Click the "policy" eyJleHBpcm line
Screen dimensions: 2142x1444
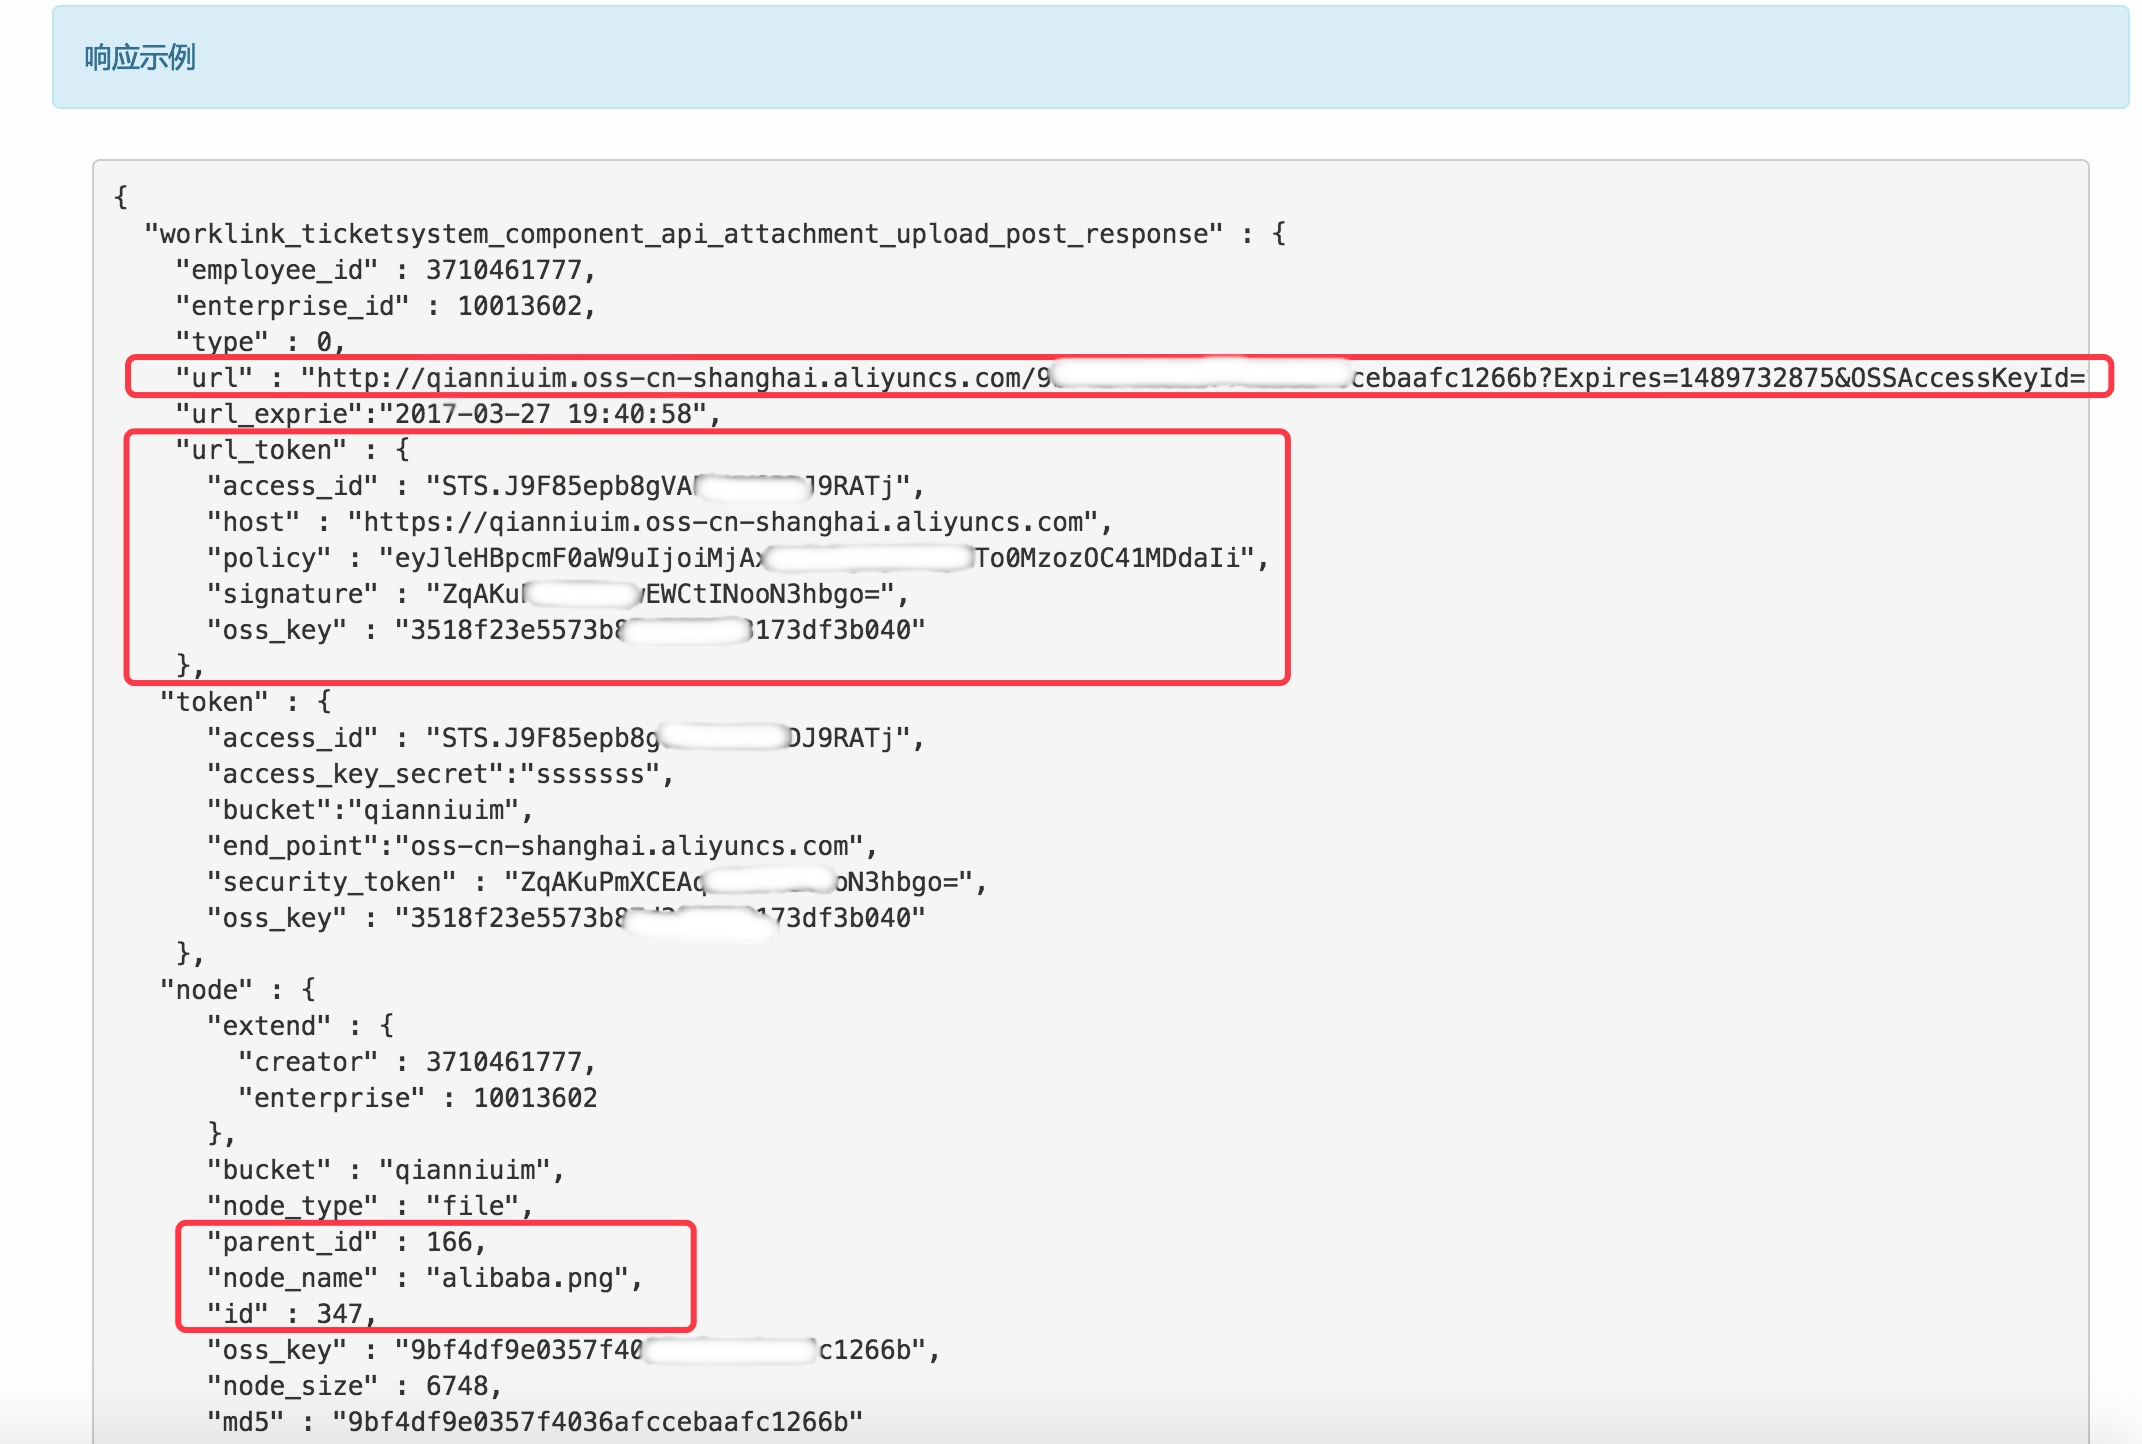(x=738, y=558)
